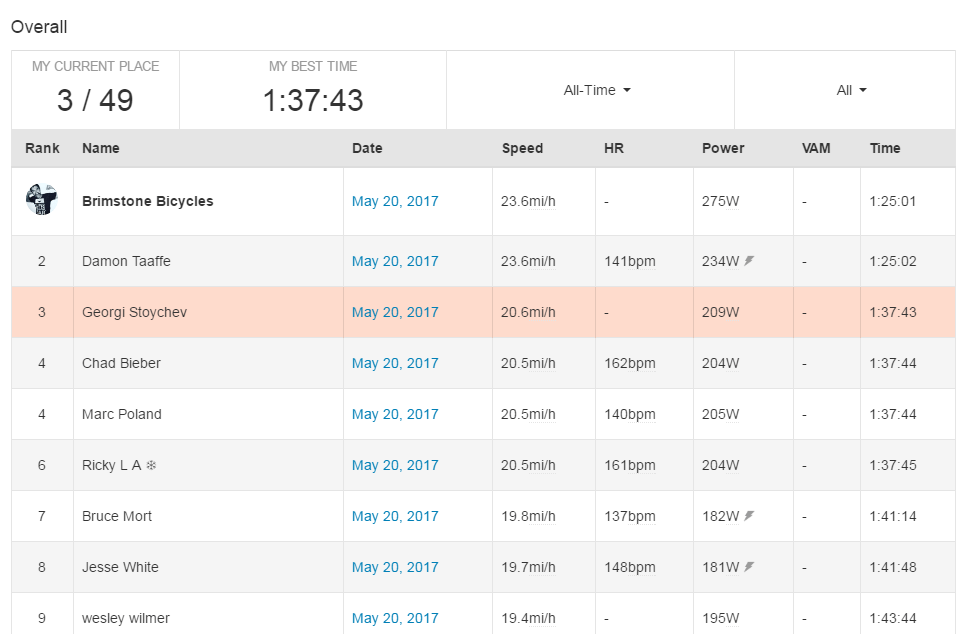Click the power meter icon beside 182W

coord(749,516)
